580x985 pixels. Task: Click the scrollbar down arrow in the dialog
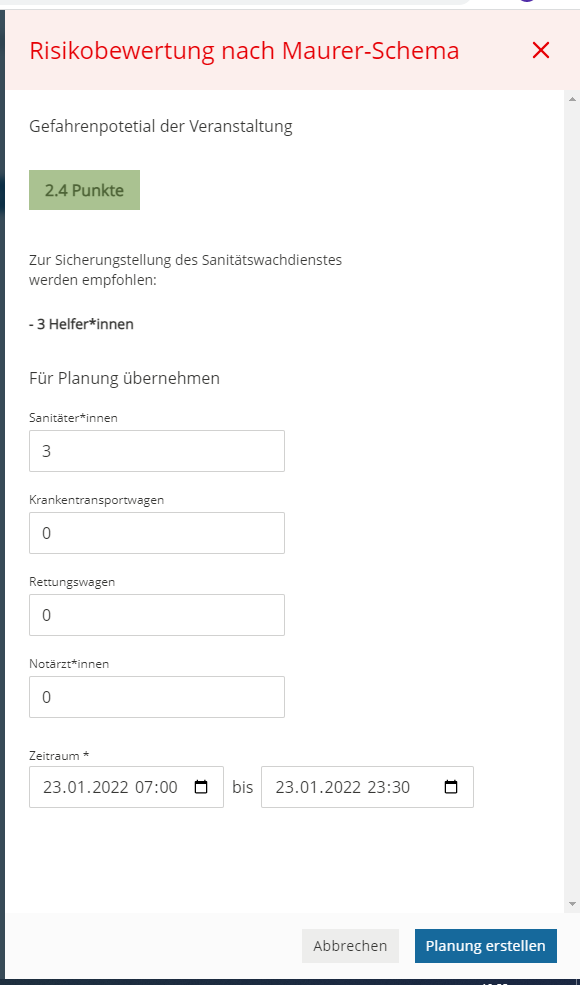572,903
